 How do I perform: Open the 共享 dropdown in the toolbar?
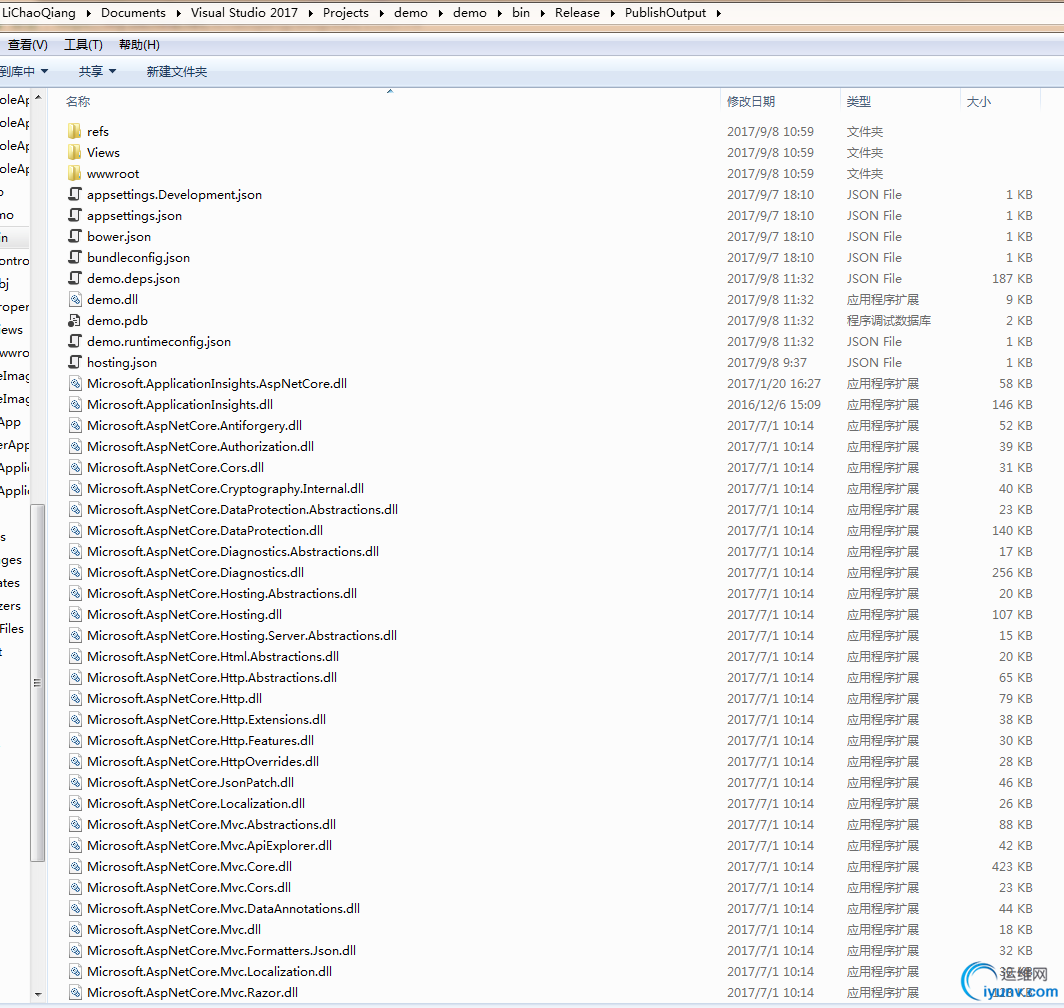[x=97, y=71]
